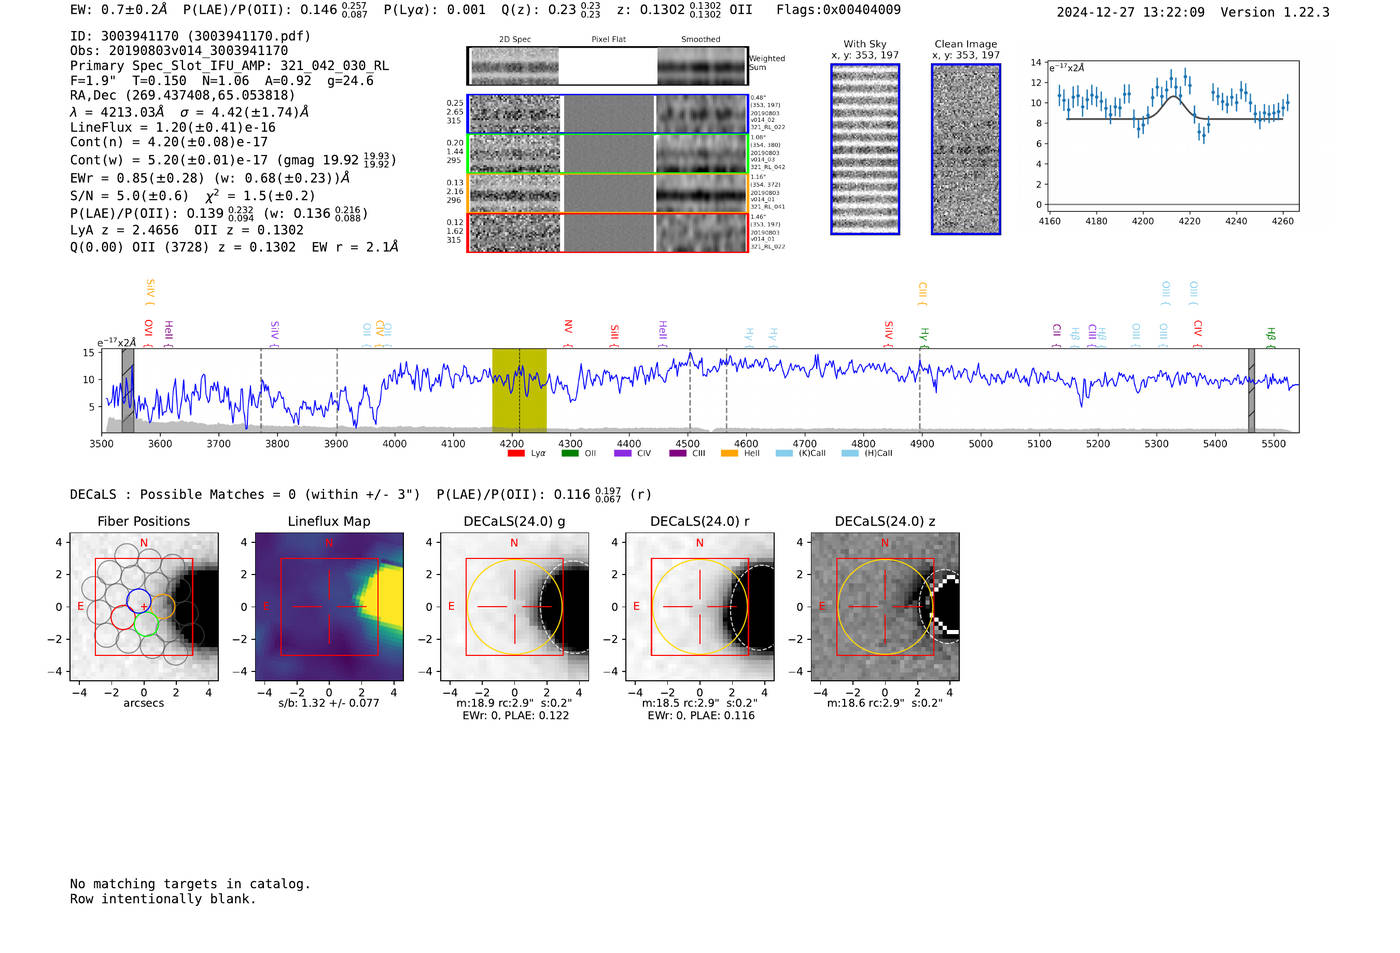This screenshot has width=1400, height=953.
Task: Open the With Sky image
Action: 865,149
